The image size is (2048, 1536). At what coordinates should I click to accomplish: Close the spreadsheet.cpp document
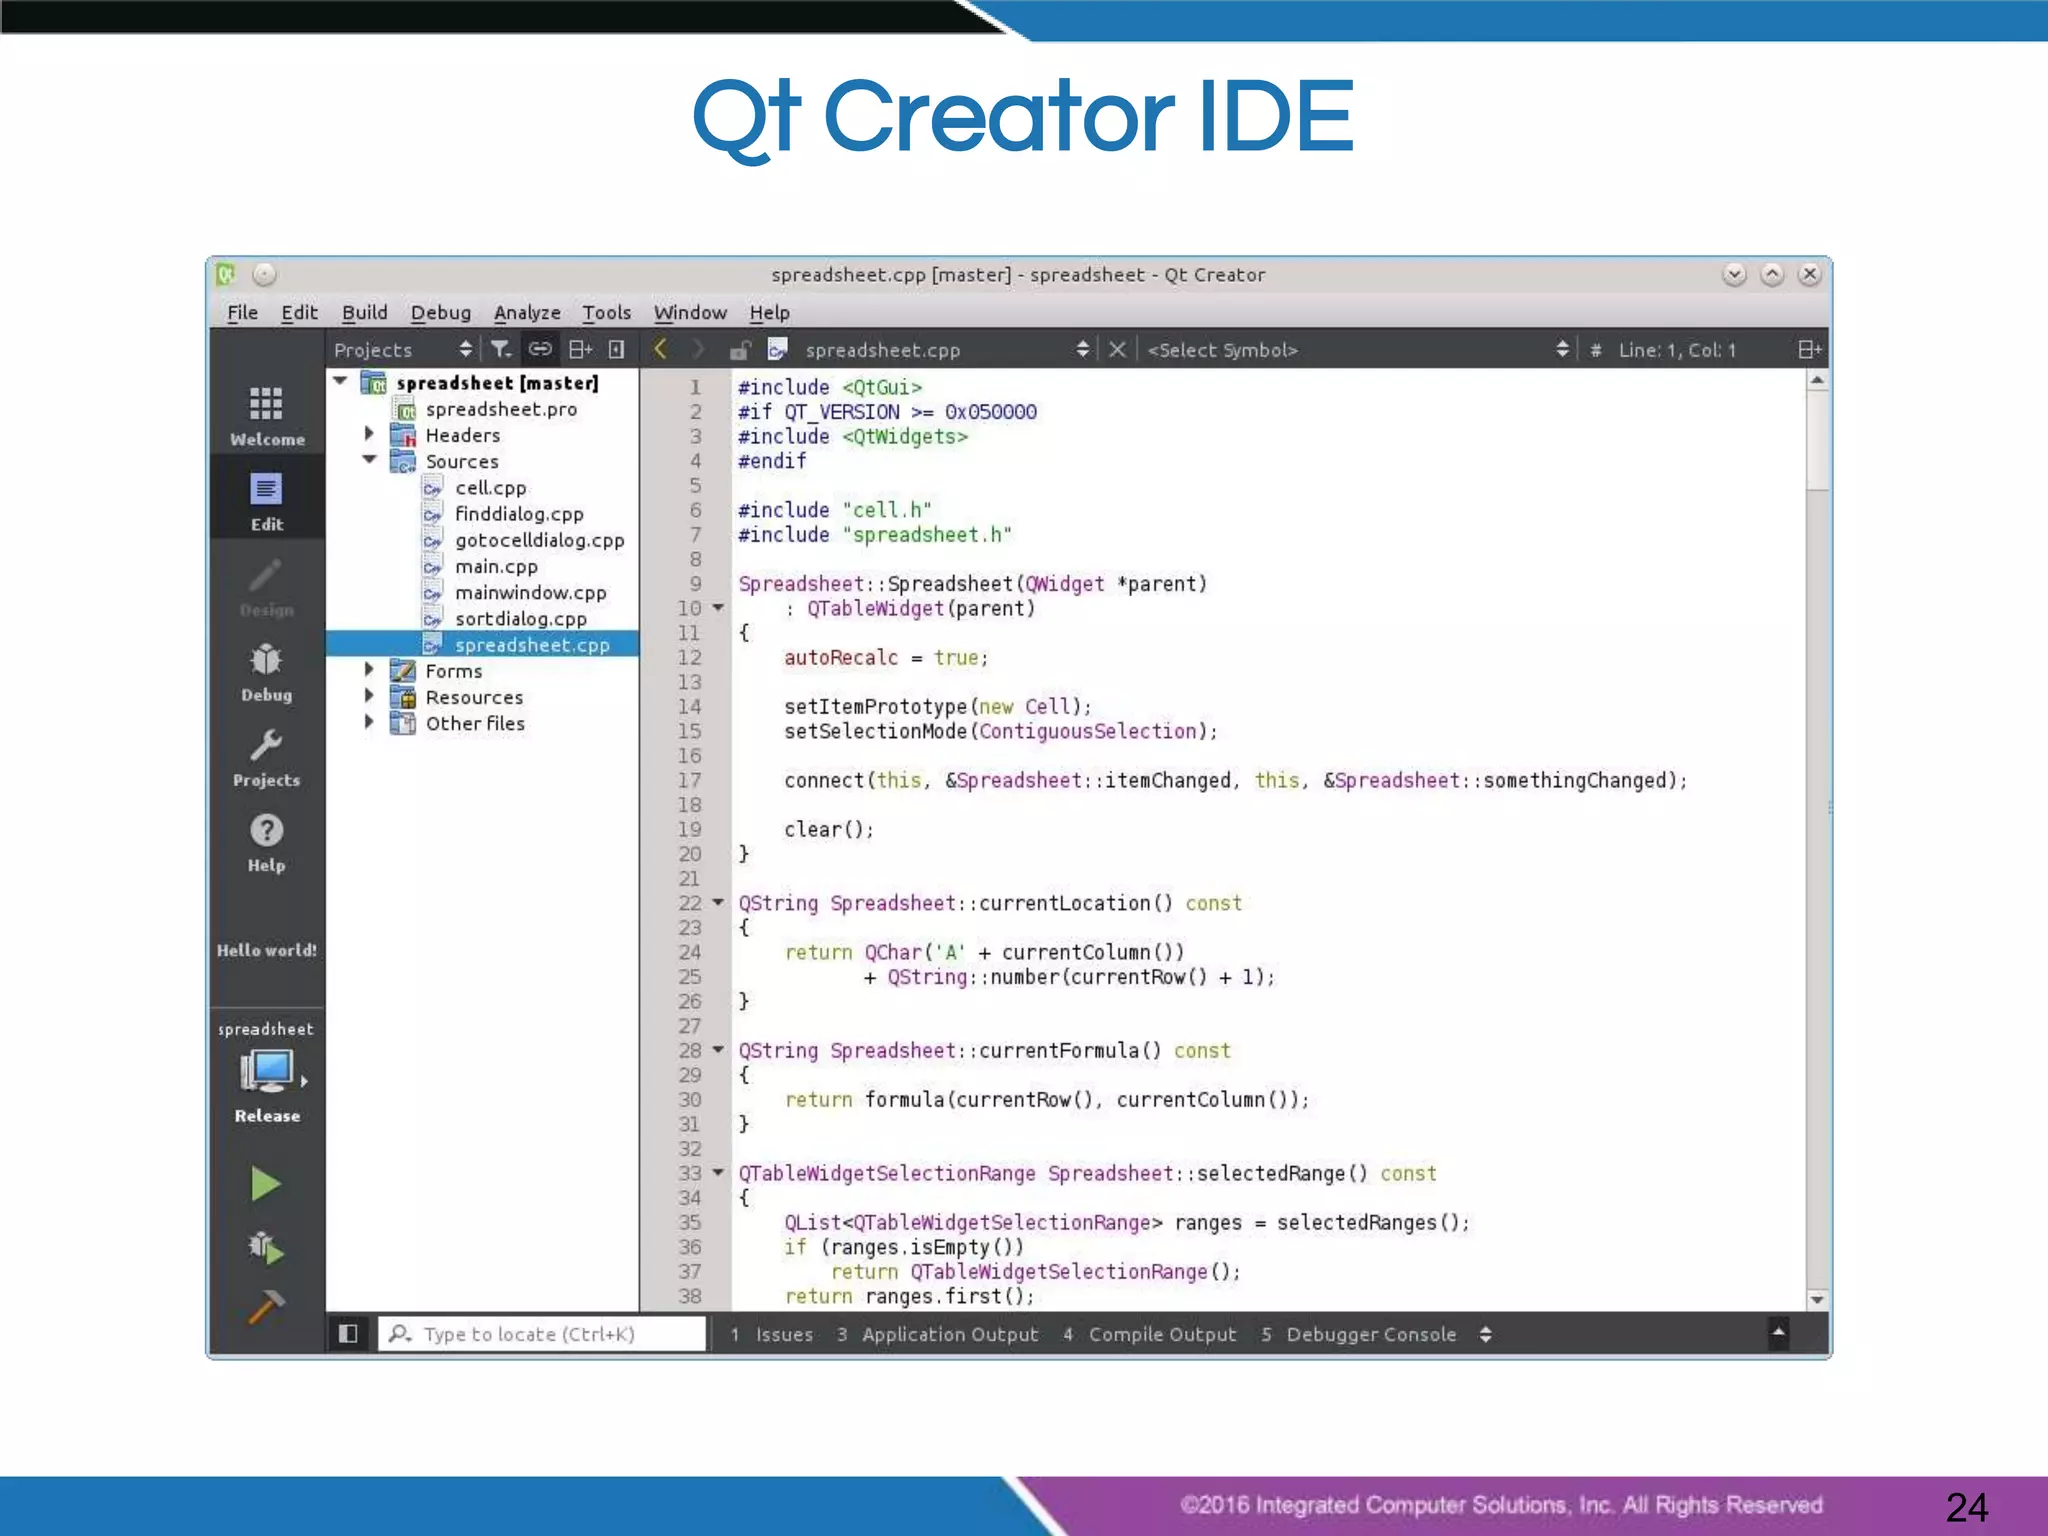click(1117, 349)
